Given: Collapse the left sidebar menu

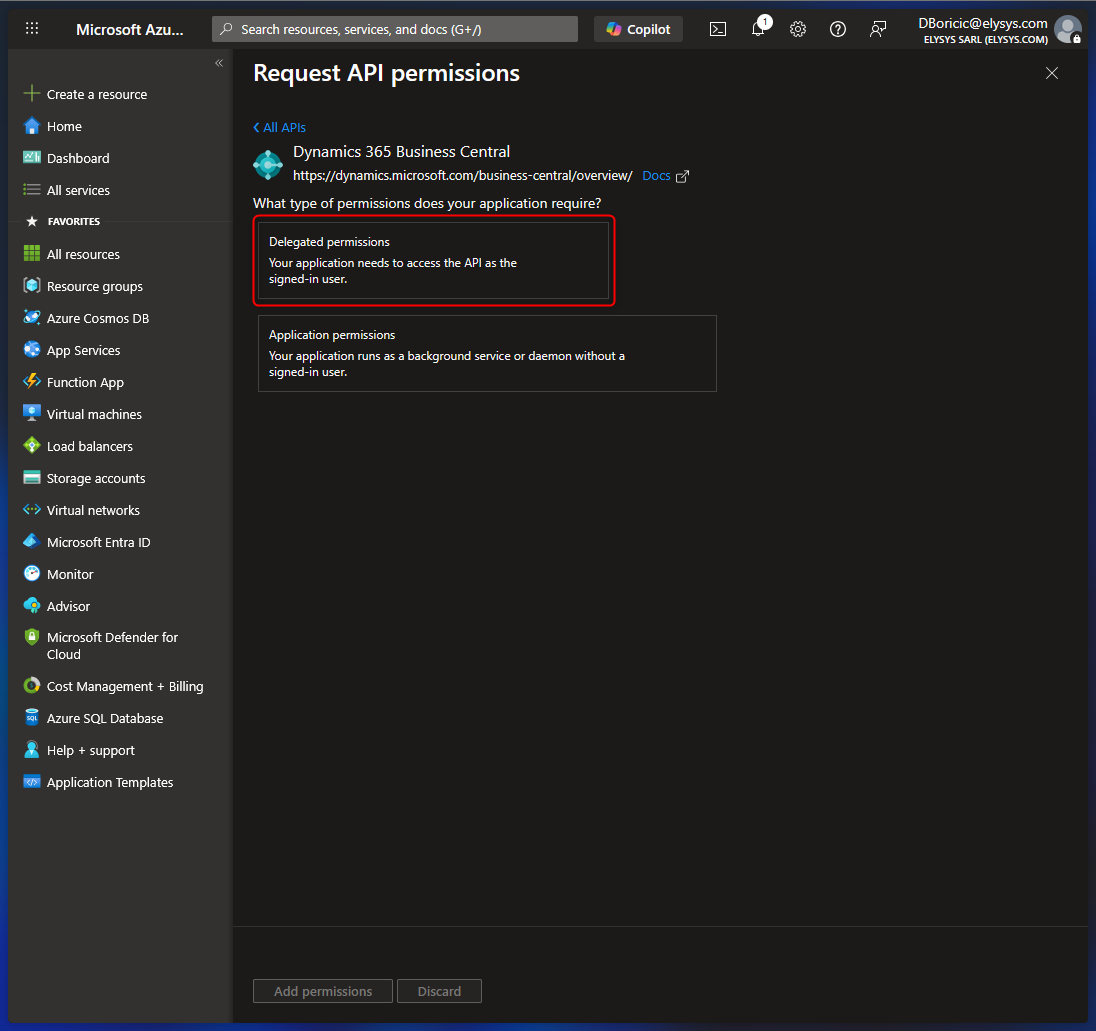Looking at the screenshot, I should pos(219,63).
